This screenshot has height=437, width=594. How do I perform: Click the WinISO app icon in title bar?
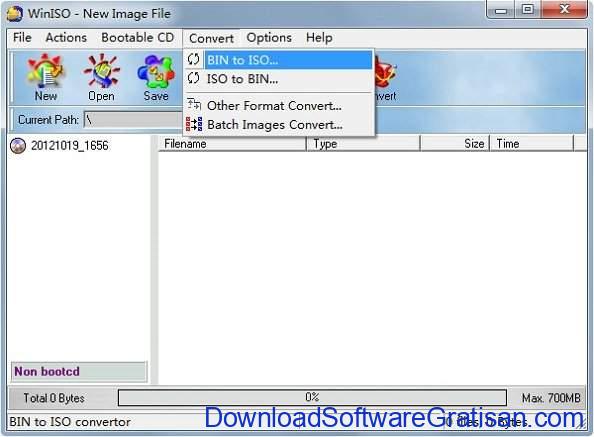14,13
